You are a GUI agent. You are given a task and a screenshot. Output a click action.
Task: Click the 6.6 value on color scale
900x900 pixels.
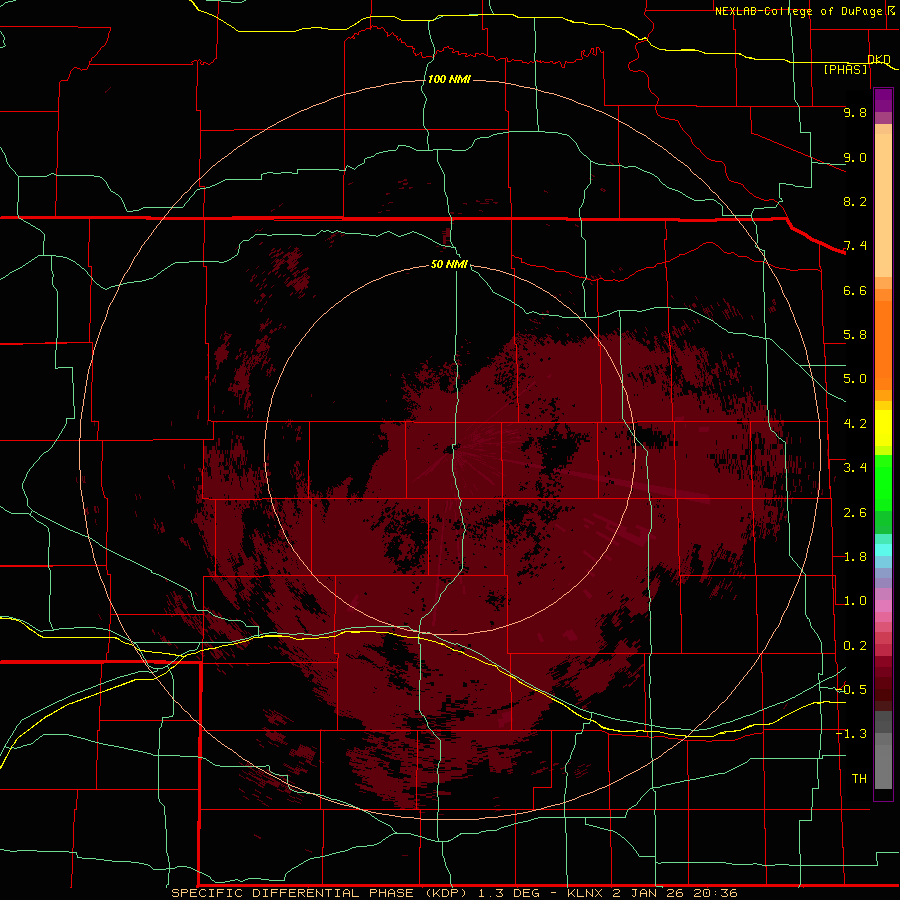click(855, 290)
